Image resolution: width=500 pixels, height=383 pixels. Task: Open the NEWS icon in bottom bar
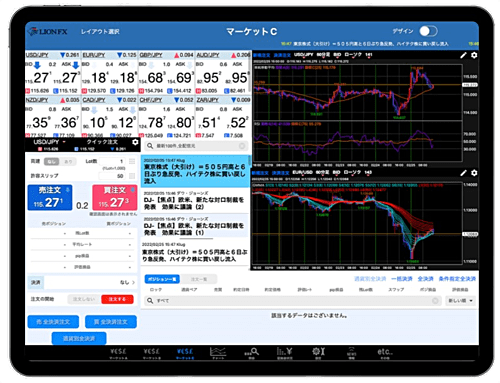point(351,353)
